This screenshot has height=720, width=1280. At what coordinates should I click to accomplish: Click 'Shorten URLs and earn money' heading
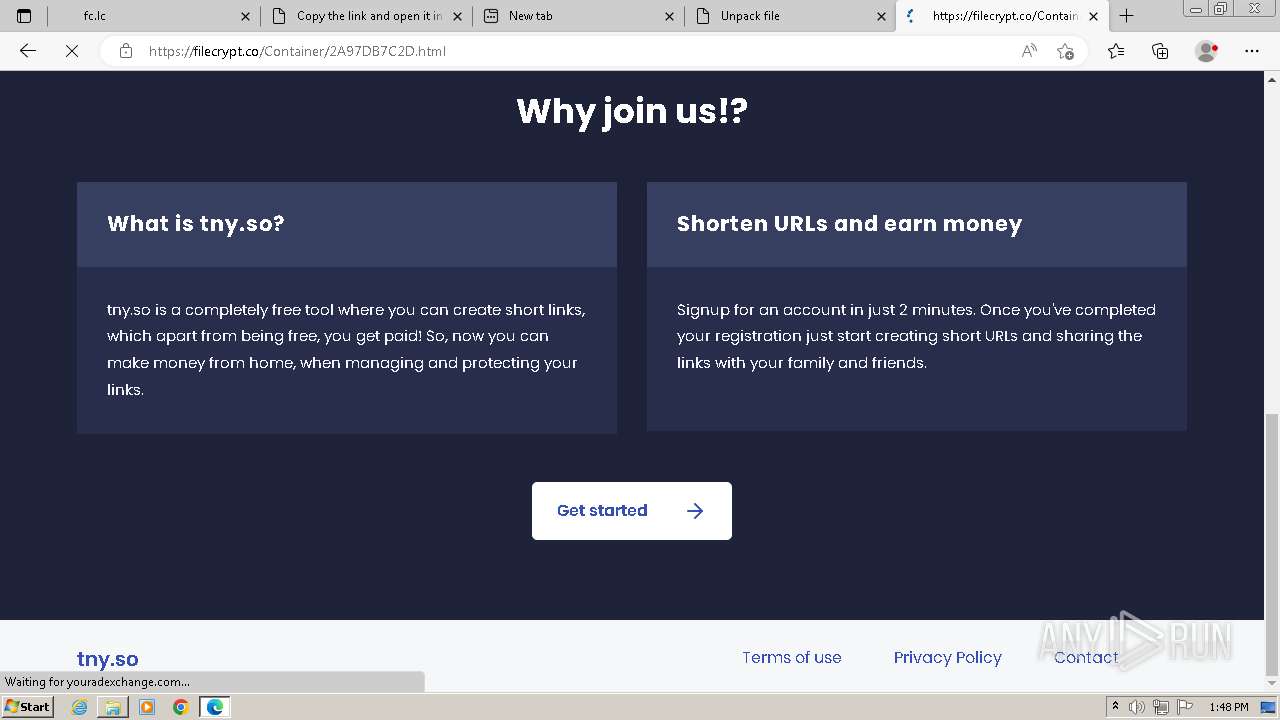(x=849, y=223)
